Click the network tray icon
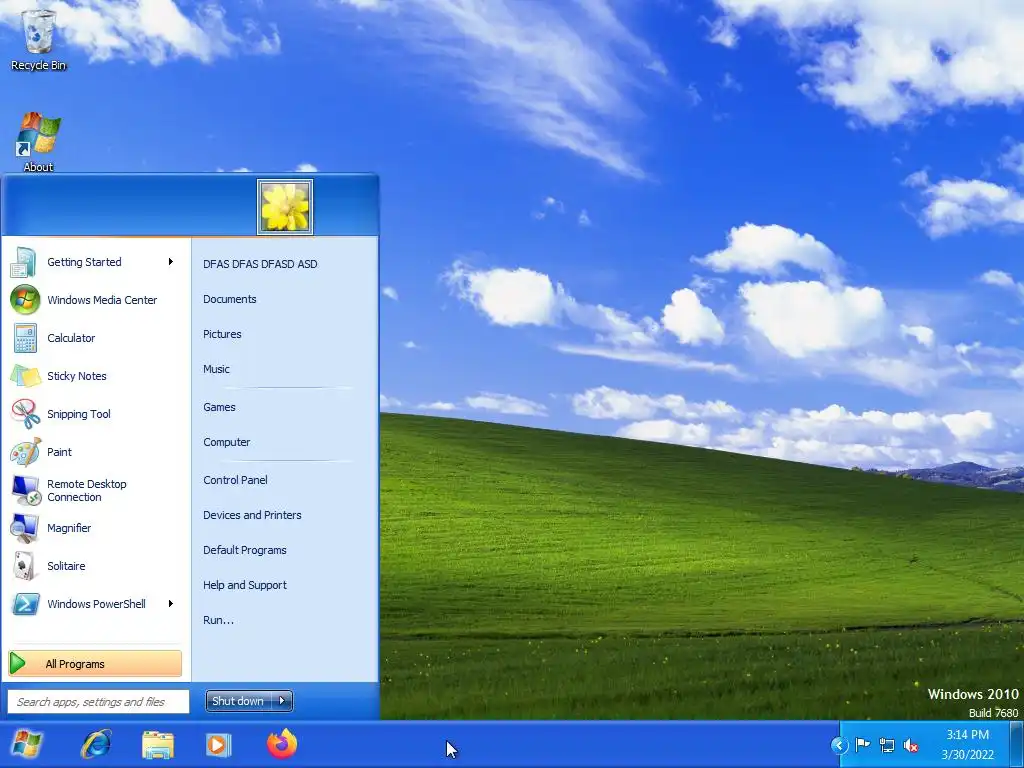This screenshot has height=768, width=1024. coord(886,744)
